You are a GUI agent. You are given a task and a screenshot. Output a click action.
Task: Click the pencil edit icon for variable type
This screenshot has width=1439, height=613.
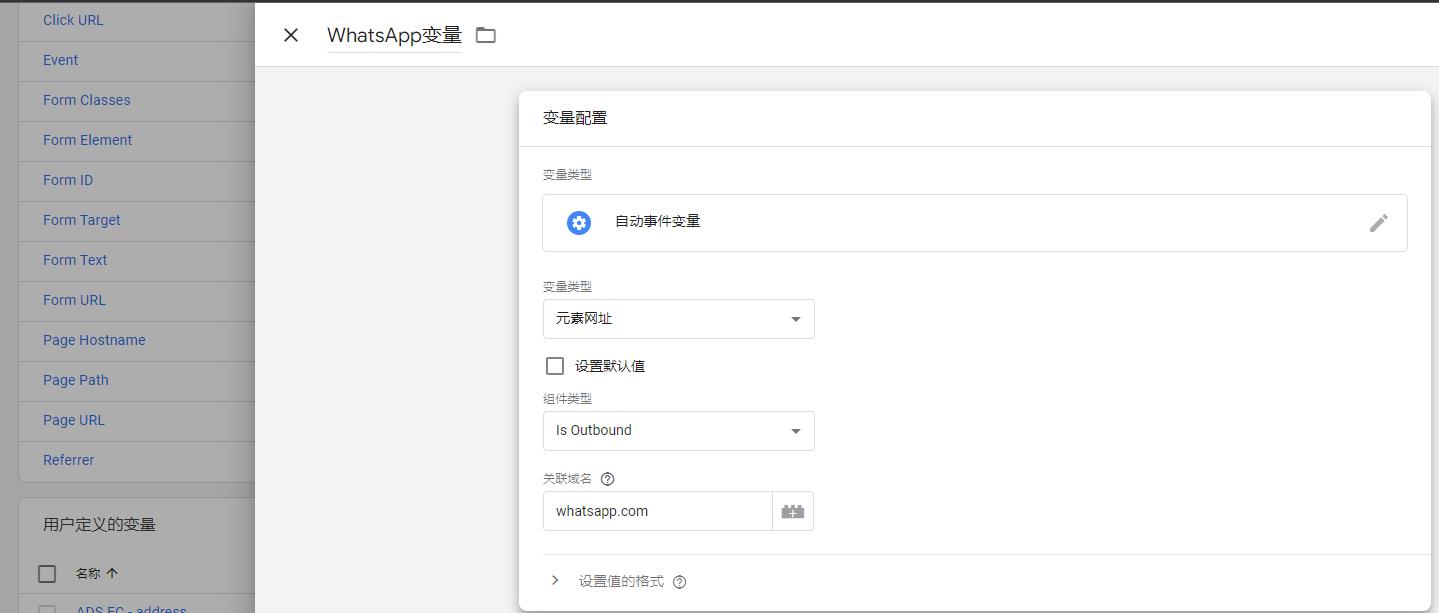coord(1378,223)
